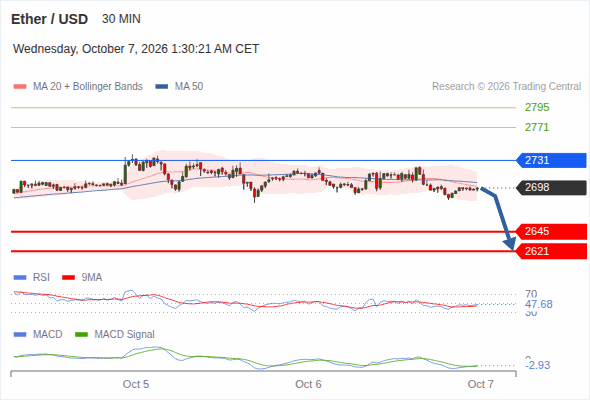Click the Research © 2026 Trading Central credit

(506, 87)
